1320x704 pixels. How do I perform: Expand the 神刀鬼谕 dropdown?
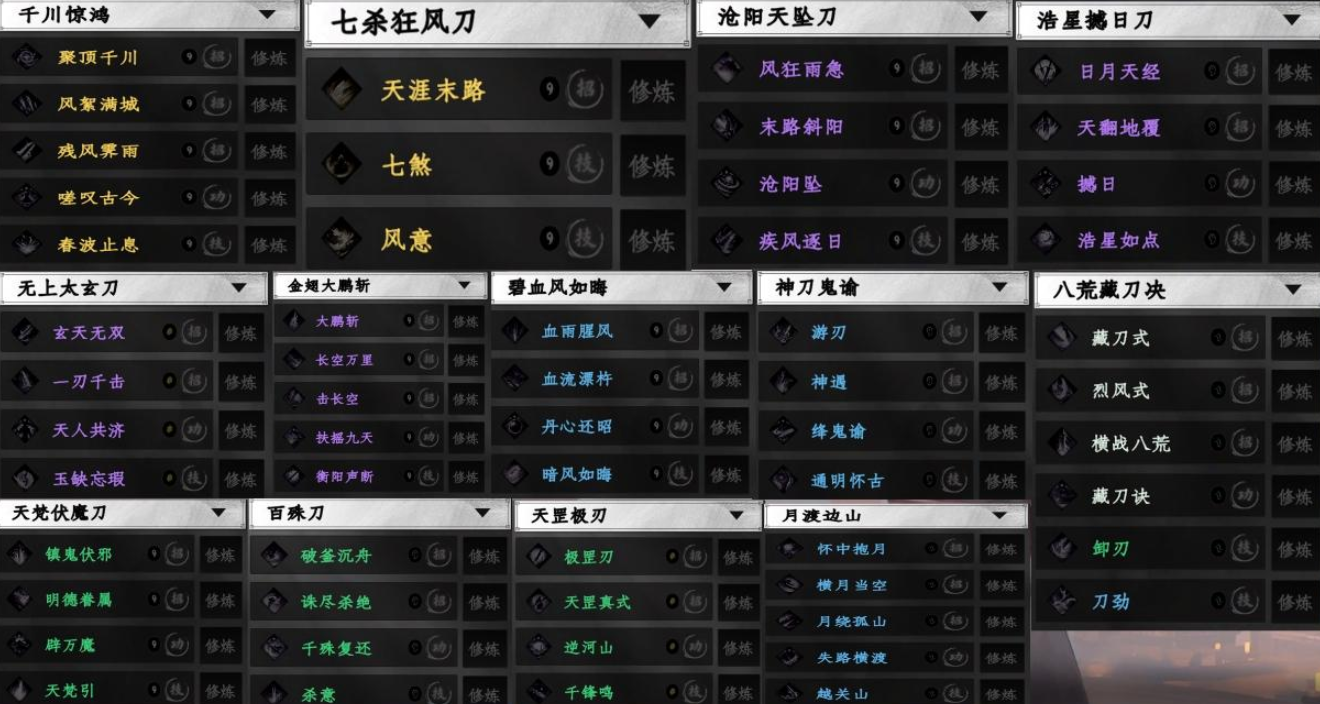(999, 287)
